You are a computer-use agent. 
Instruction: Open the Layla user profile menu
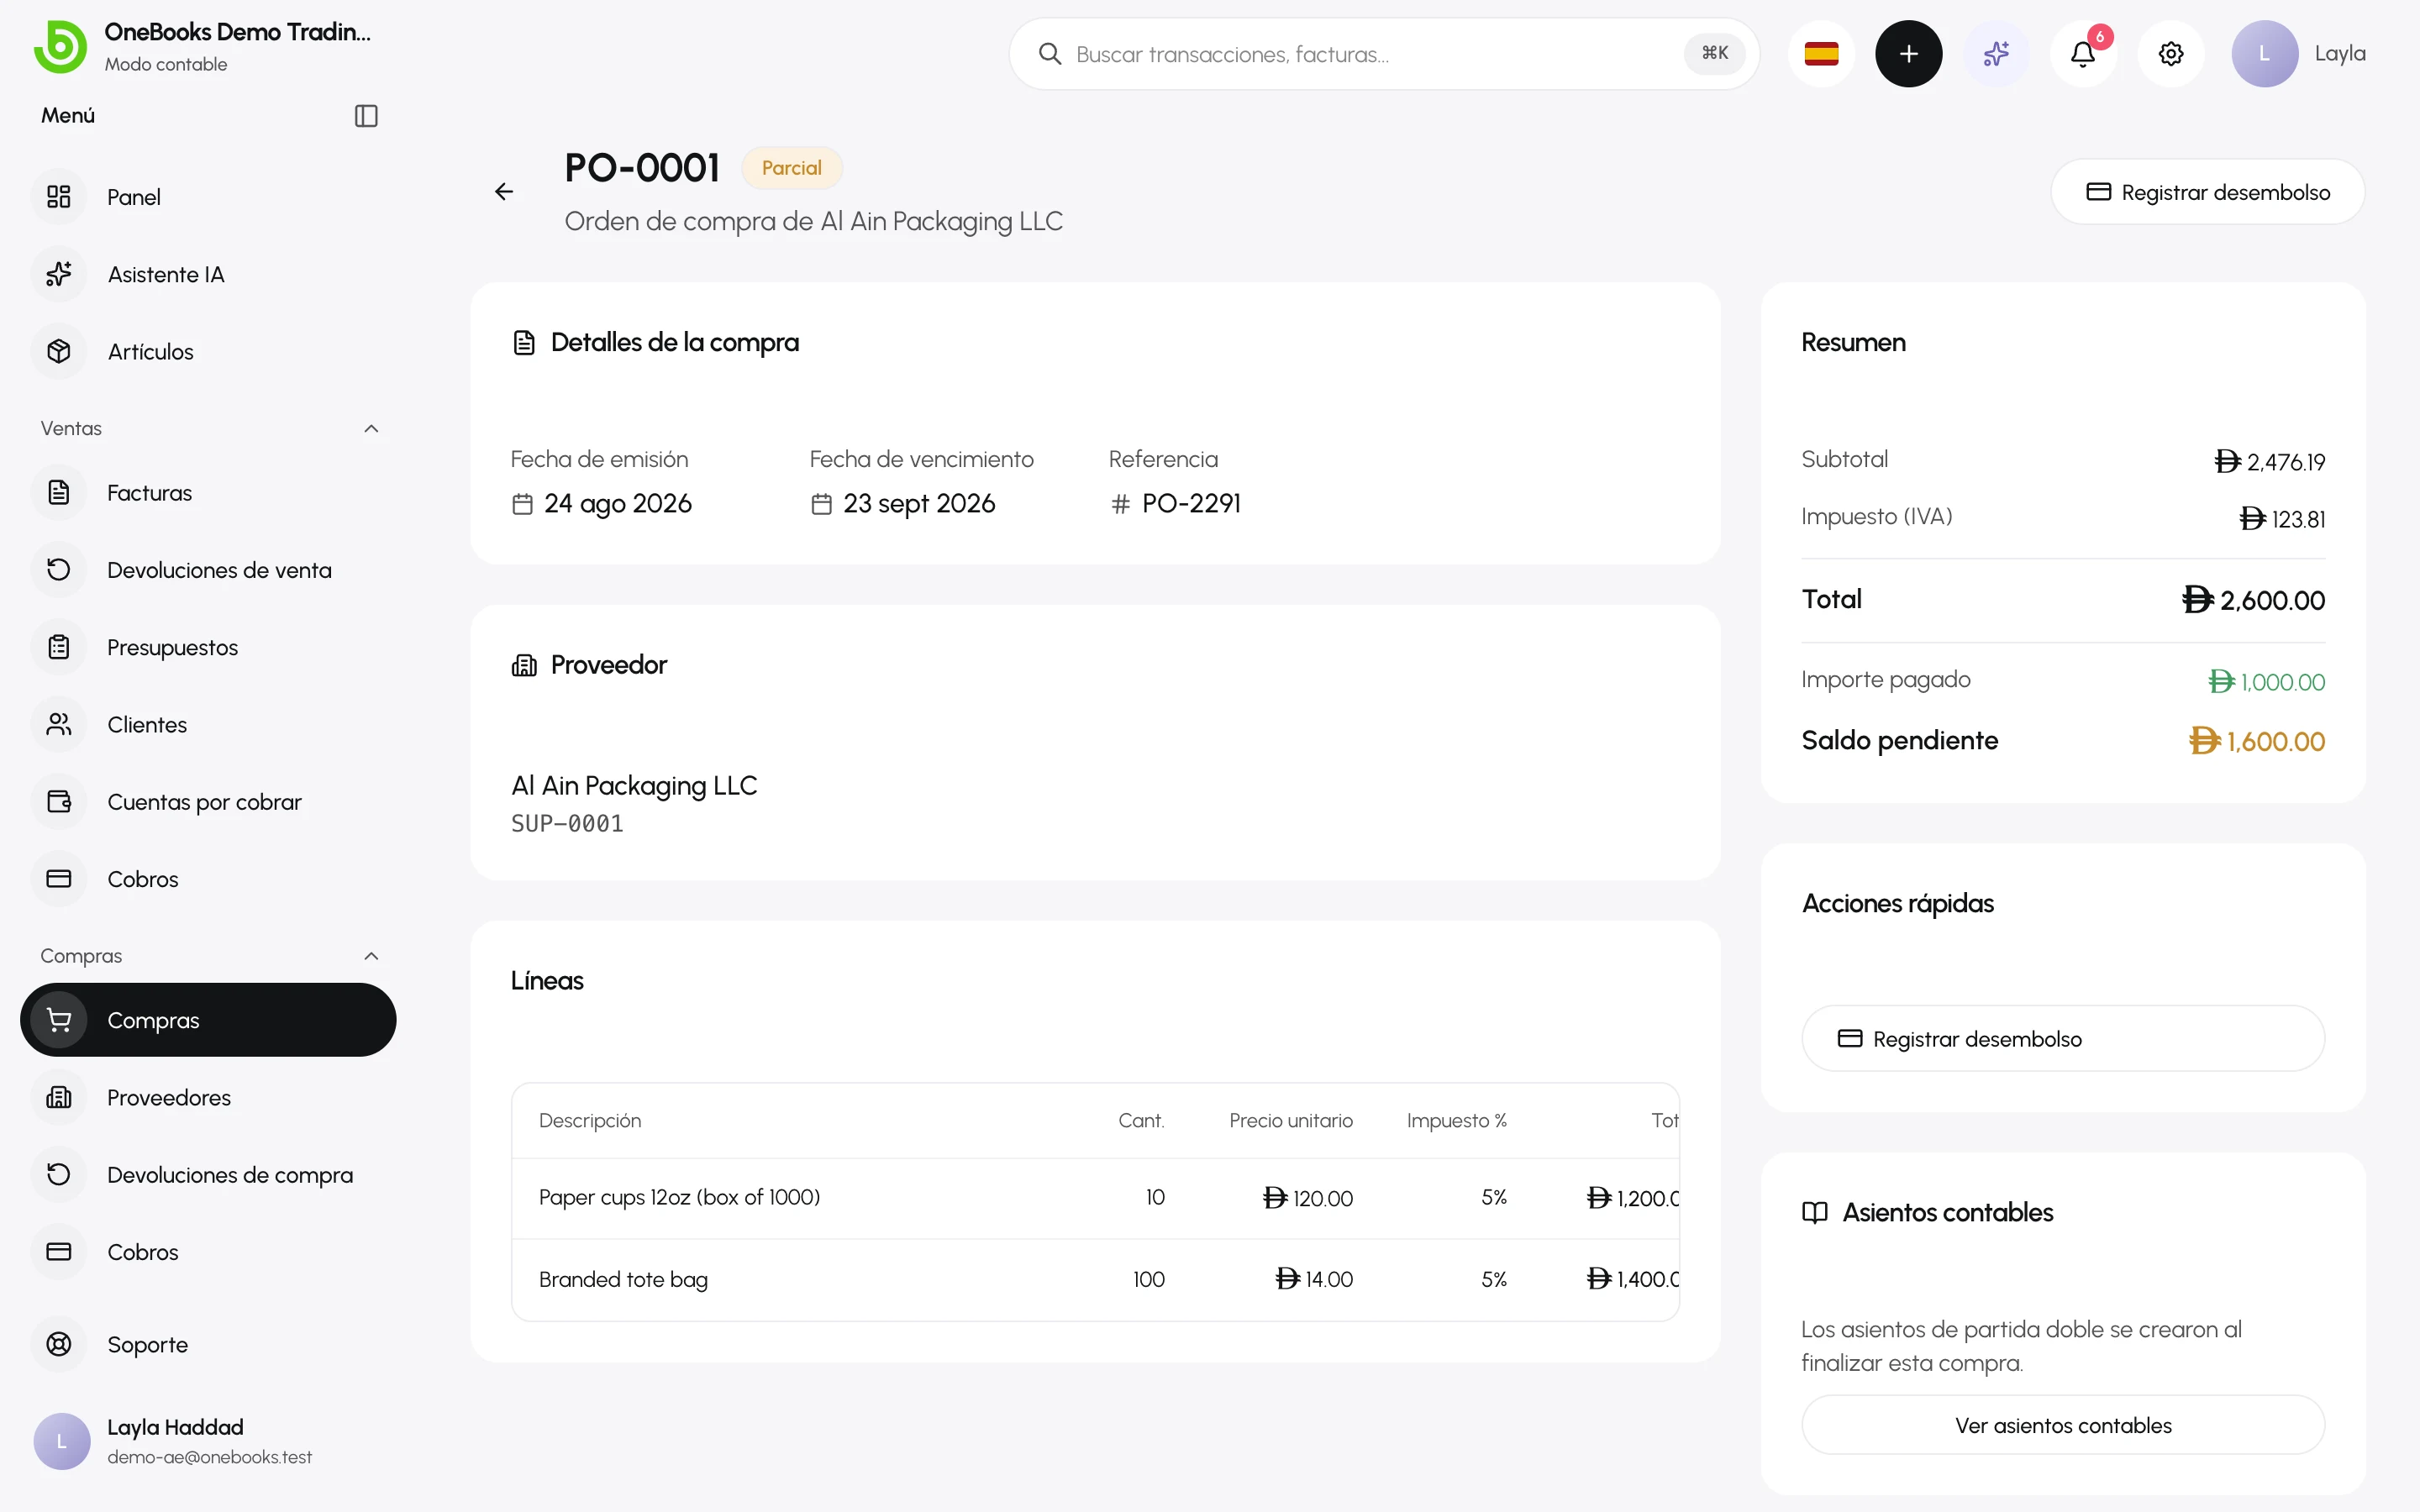tap(2298, 54)
